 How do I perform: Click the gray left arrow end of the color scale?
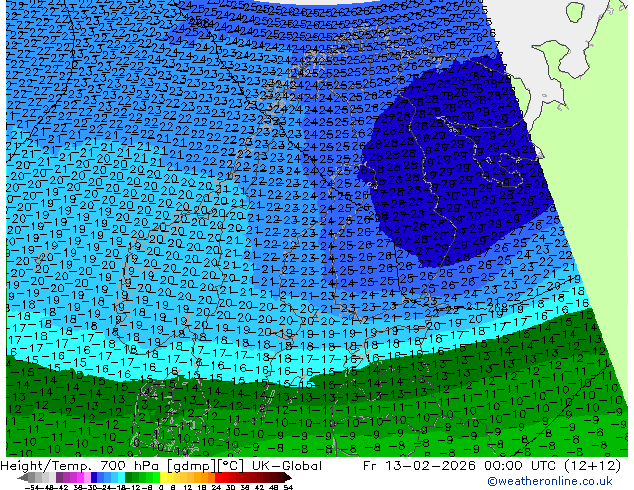coord(23,477)
